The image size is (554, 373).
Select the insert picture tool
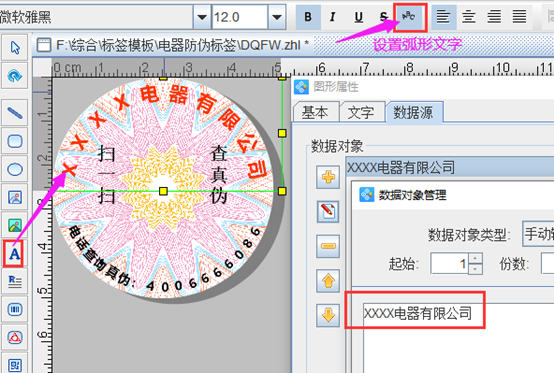click(x=14, y=225)
